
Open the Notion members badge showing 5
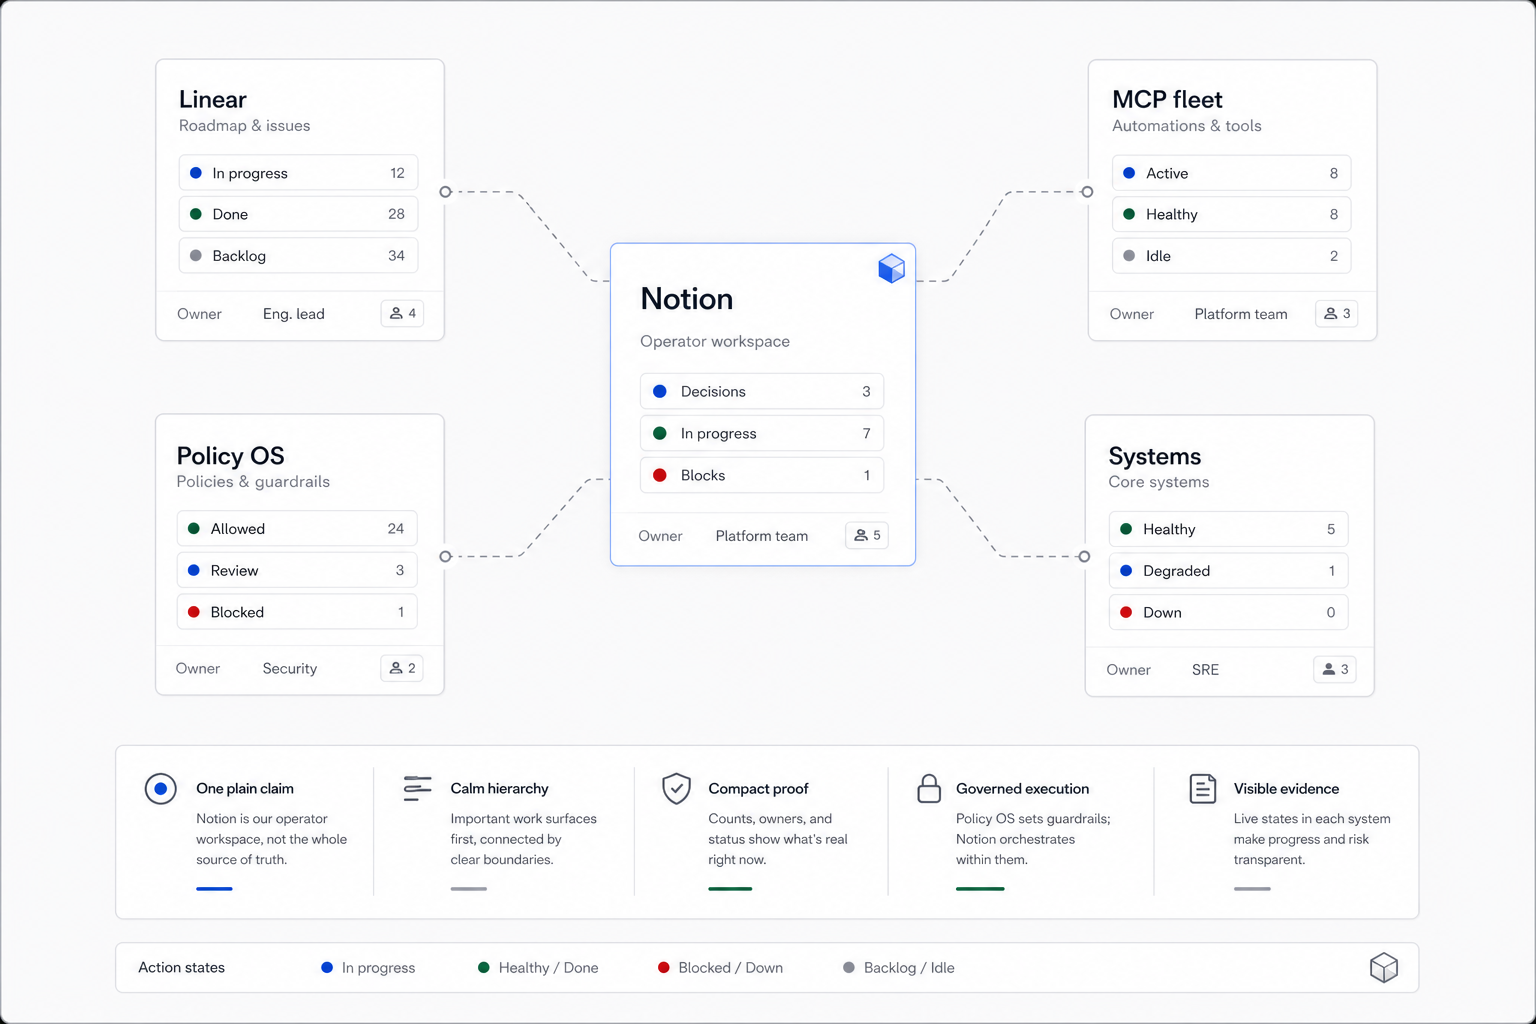(867, 535)
